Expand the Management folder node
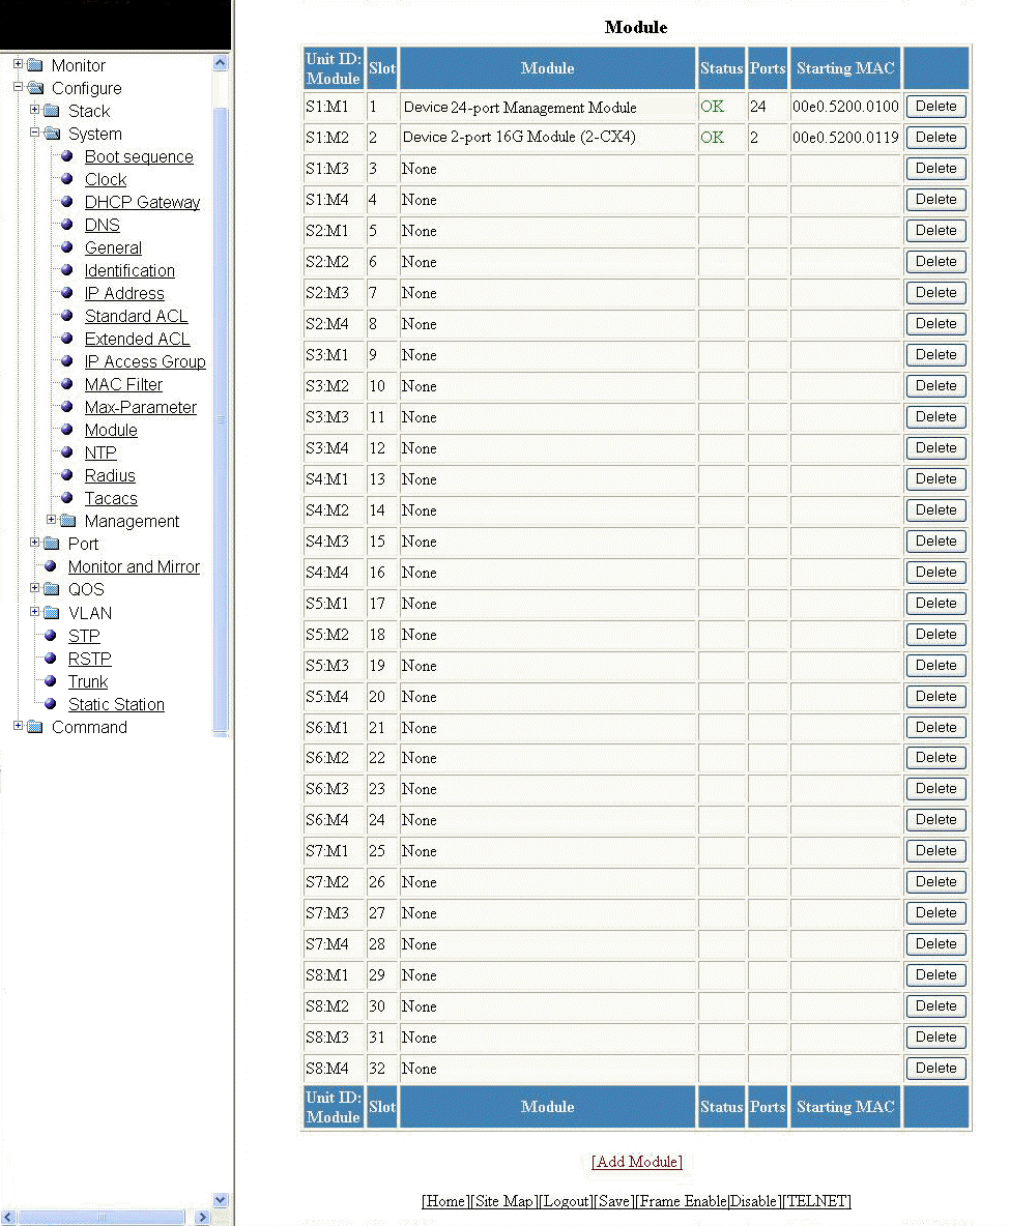1009x1226 pixels. tap(52, 521)
